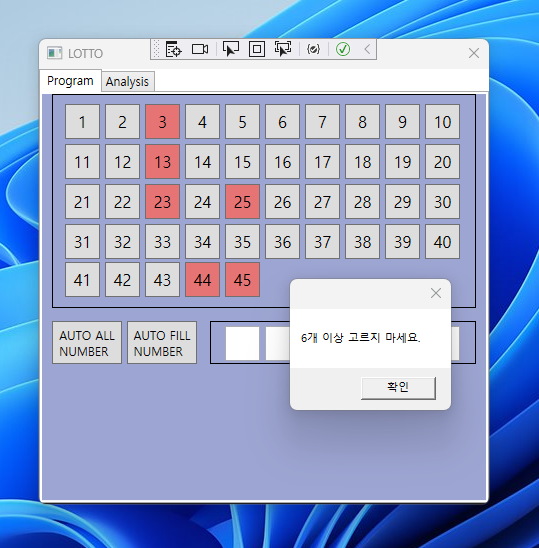Screen dimensions: 539x548
Task: Select lotto number 20
Action: coord(442,161)
